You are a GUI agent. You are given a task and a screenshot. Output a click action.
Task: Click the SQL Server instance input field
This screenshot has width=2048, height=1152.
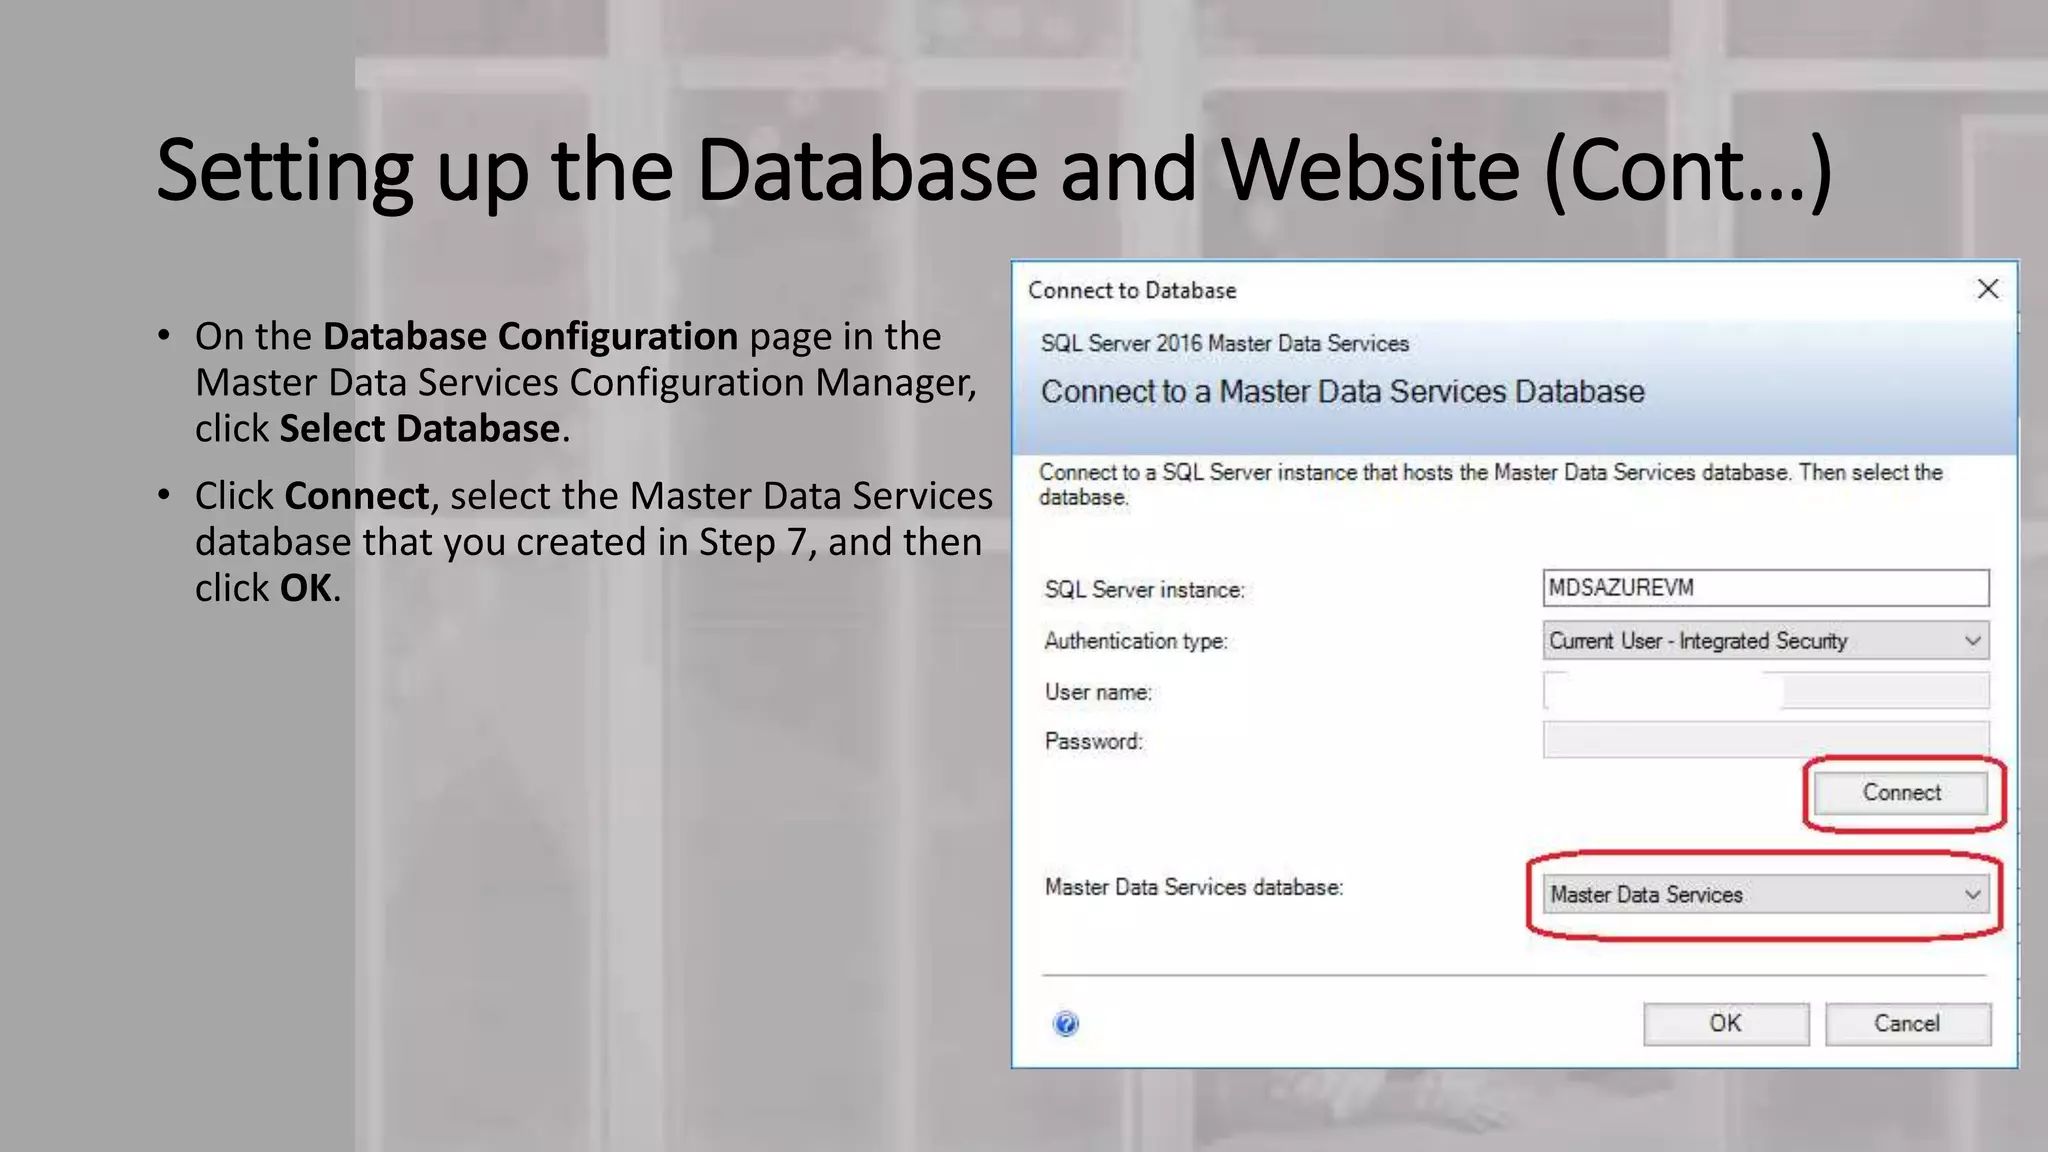1765,588
